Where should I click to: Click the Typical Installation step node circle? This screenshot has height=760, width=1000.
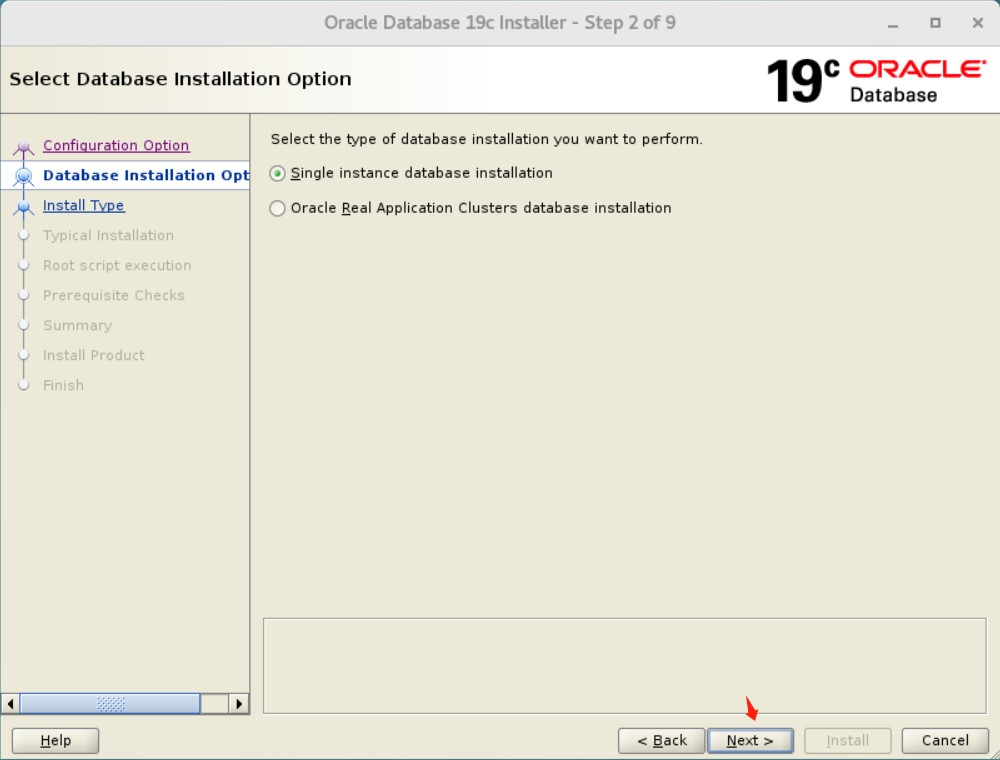(24, 235)
